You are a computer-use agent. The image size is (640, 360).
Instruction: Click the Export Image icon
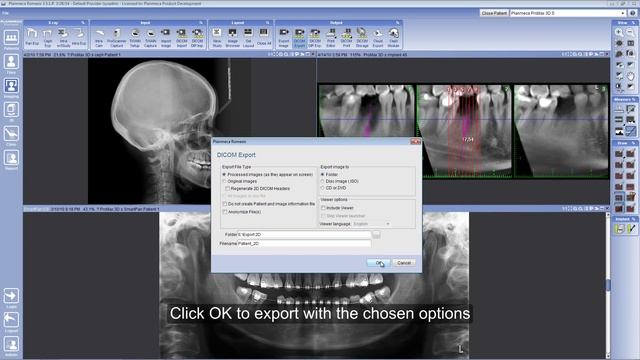click(x=284, y=37)
